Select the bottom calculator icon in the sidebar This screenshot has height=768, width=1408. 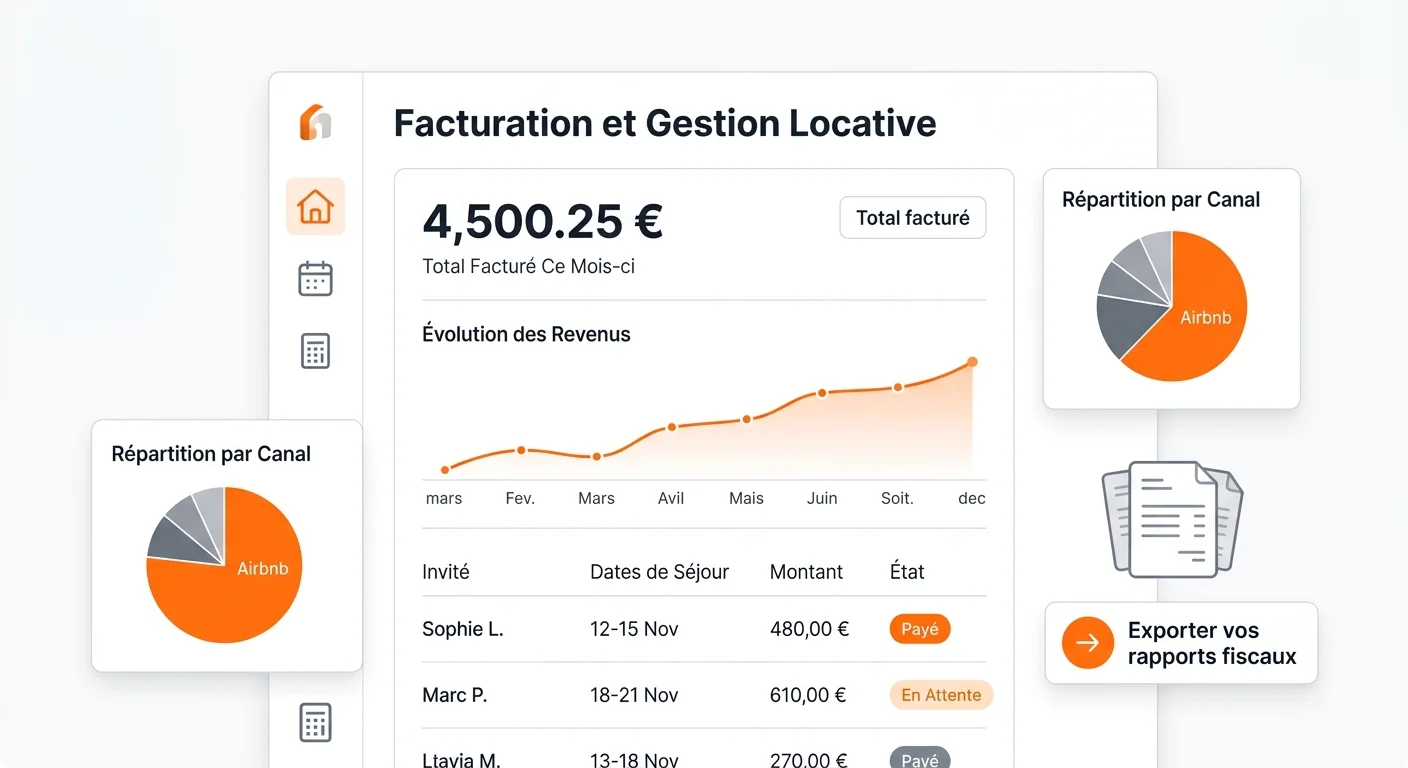click(315, 722)
